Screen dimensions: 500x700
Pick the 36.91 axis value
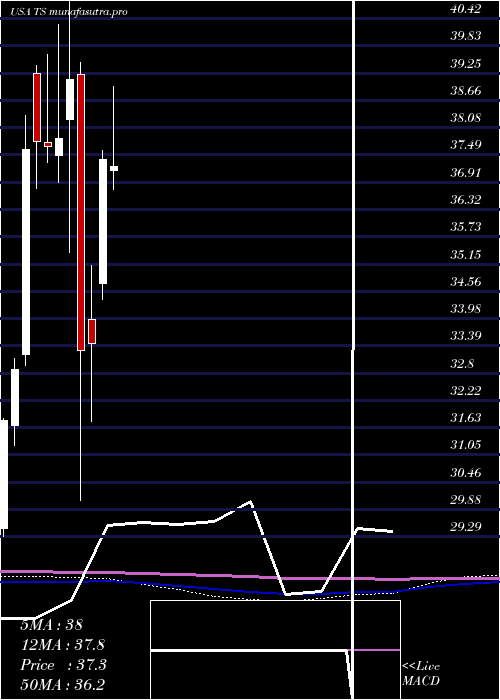[466, 173]
